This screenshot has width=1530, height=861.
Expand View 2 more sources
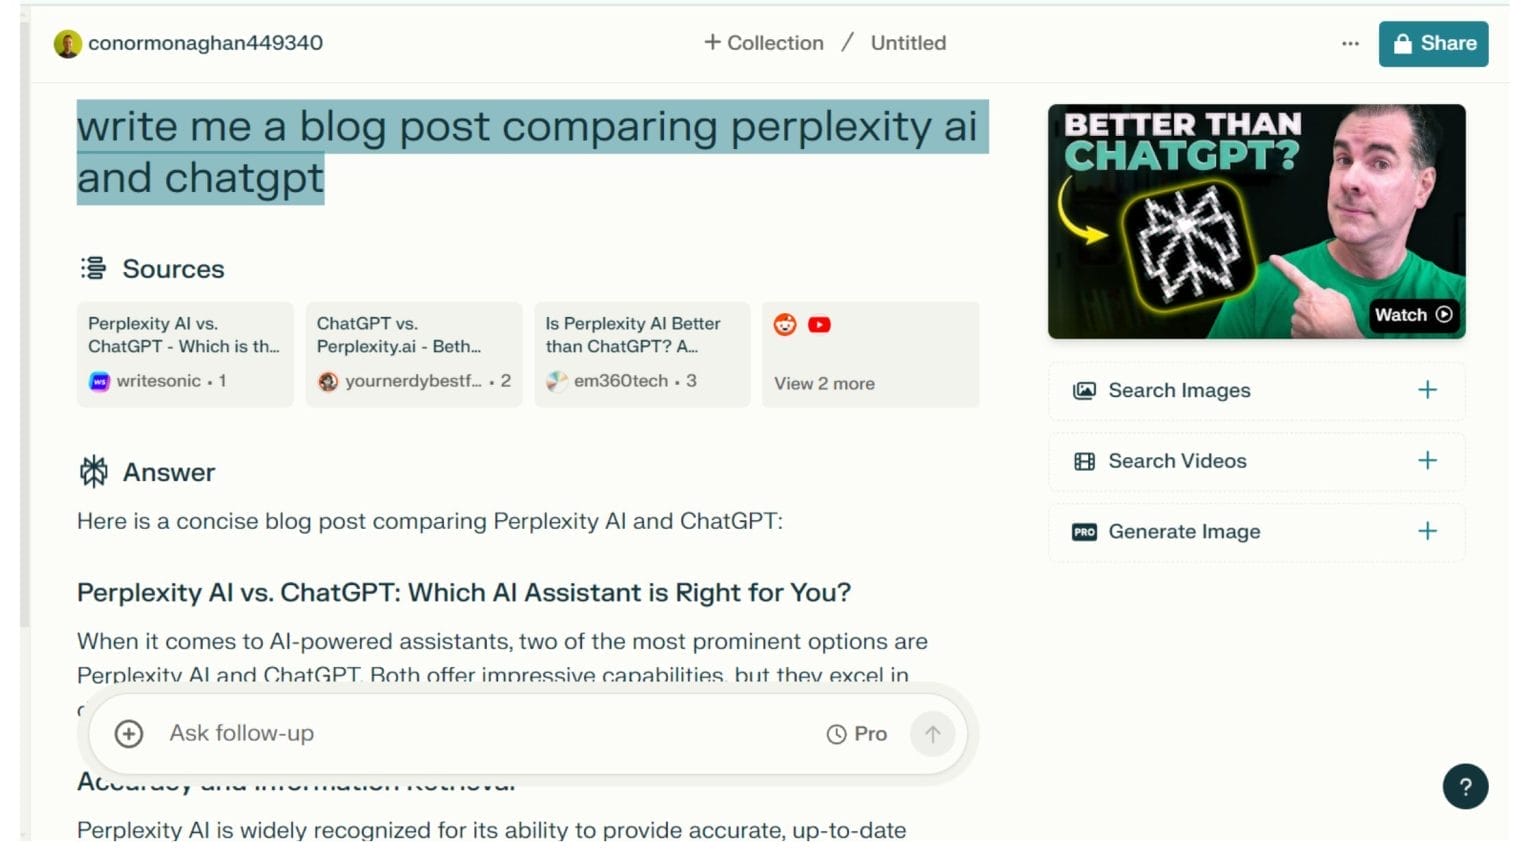[824, 383]
